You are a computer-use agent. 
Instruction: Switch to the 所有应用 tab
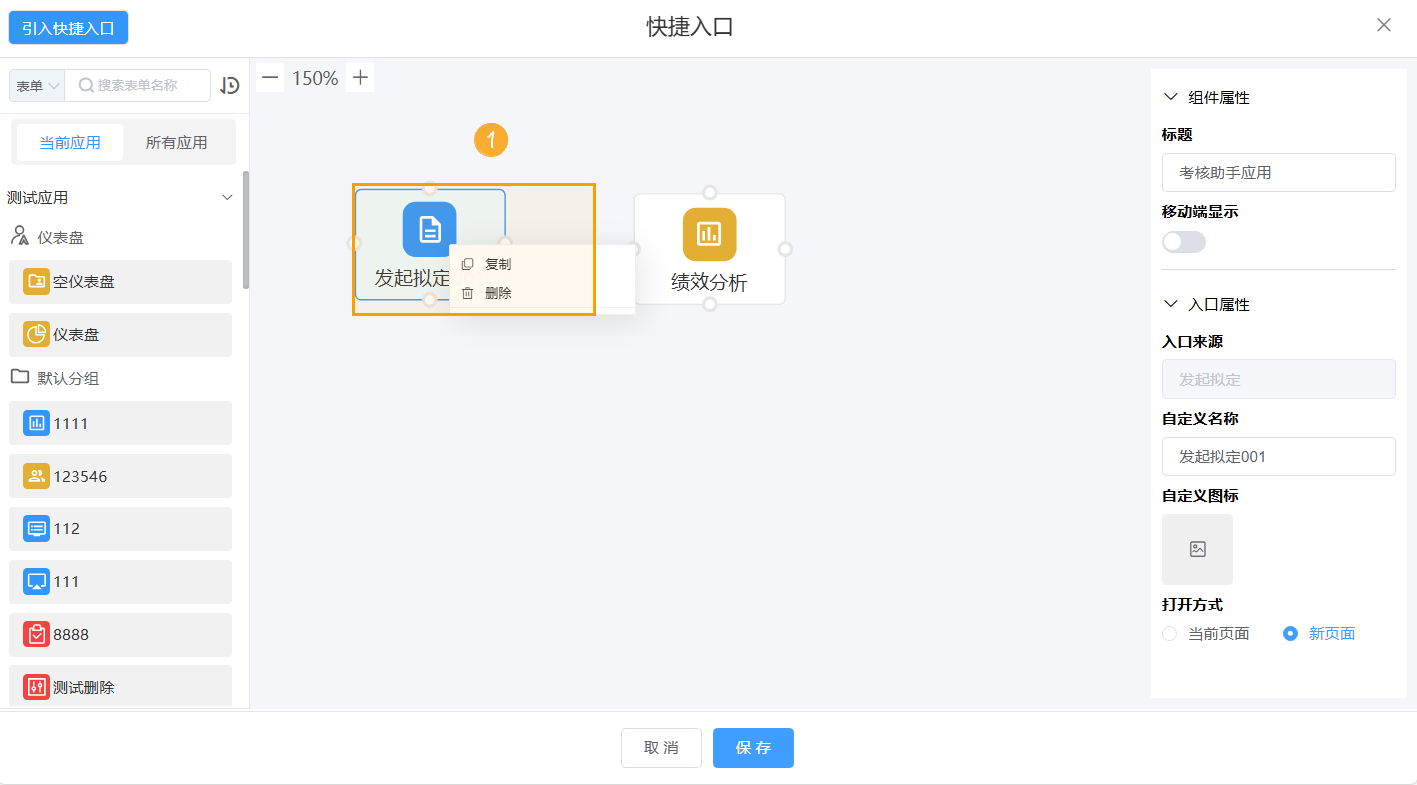point(178,142)
